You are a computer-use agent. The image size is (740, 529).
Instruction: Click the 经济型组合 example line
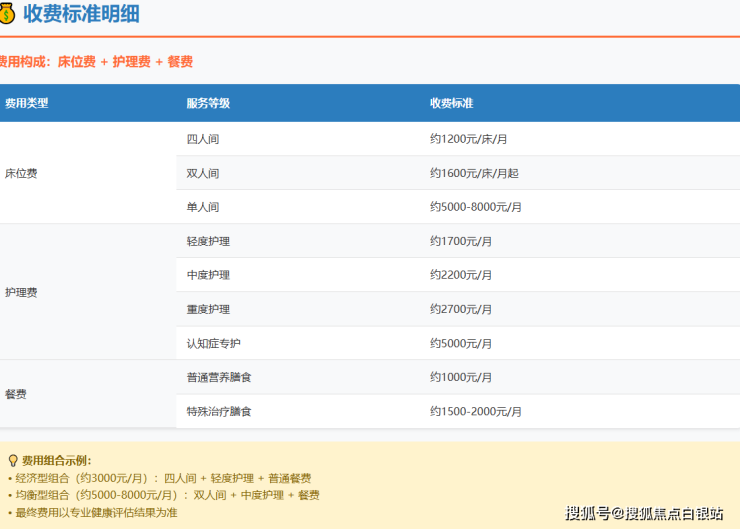tap(160, 478)
